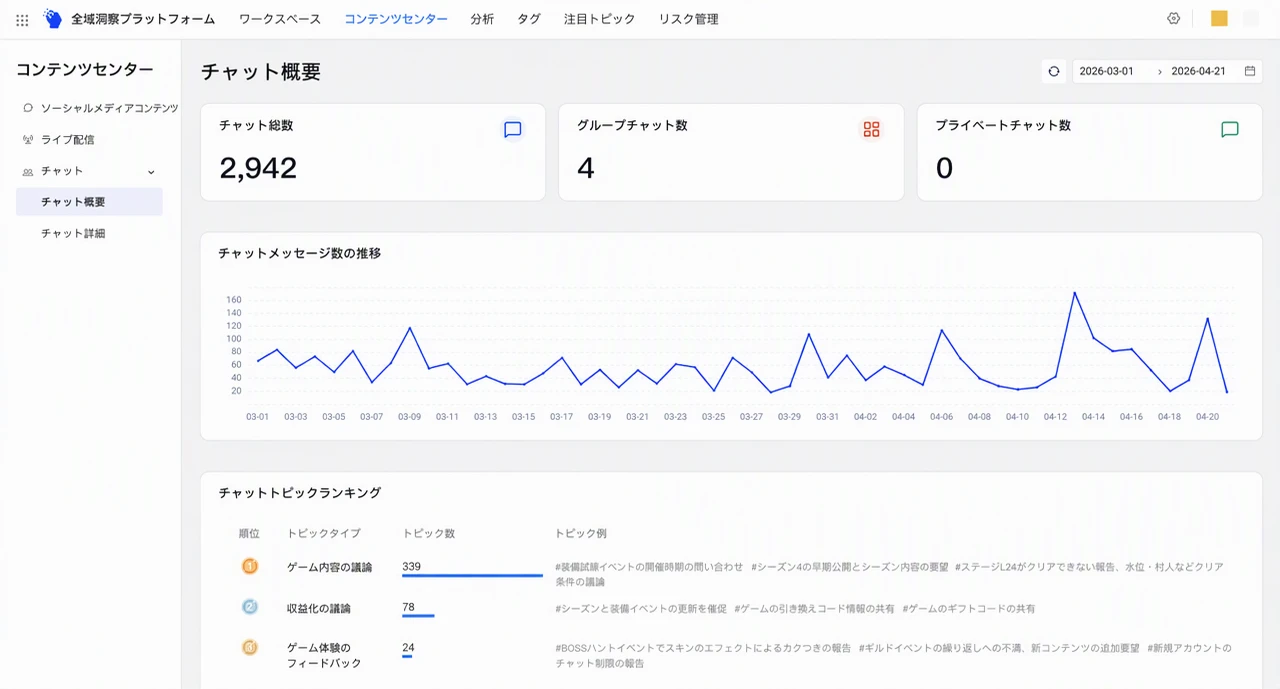1280x689 pixels.
Task: Click topic count 78 link
Action: pos(408,607)
